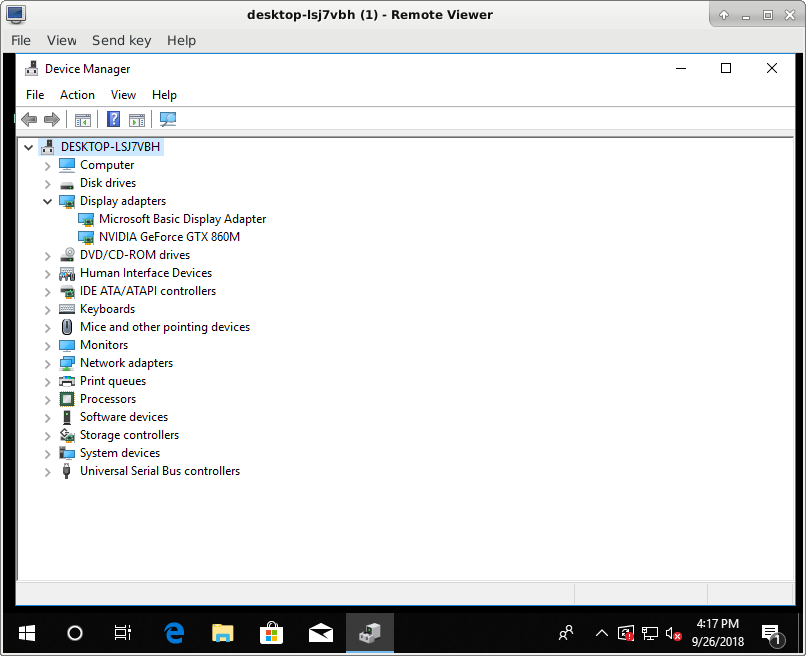Screen dimensions: 806x656
Task: Click the Monitors category icon
Action: pyautogui.click(x=67, y=345)
